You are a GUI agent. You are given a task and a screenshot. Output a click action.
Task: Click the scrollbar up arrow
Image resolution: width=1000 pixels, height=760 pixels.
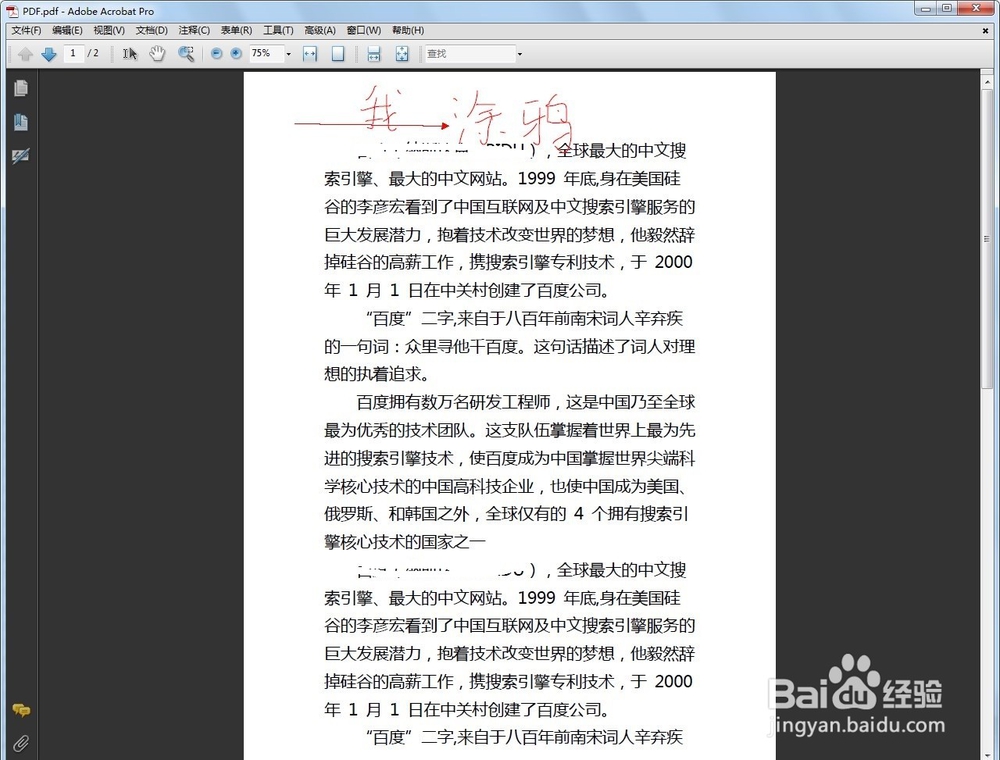[987, 83]
